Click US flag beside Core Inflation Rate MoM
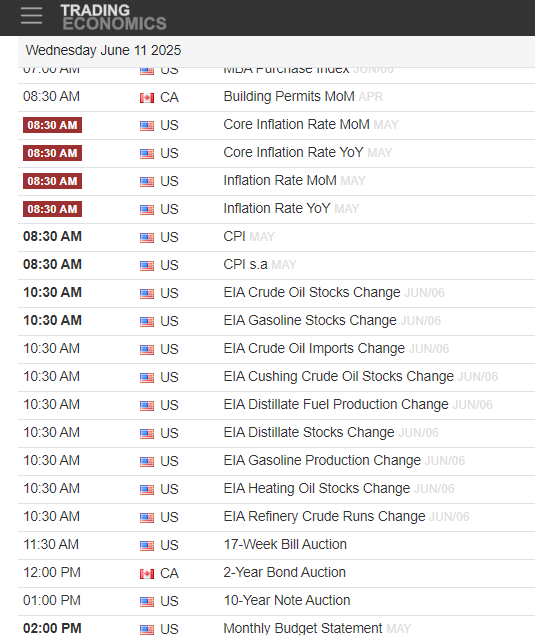535x635 pixels. (147, 126)
